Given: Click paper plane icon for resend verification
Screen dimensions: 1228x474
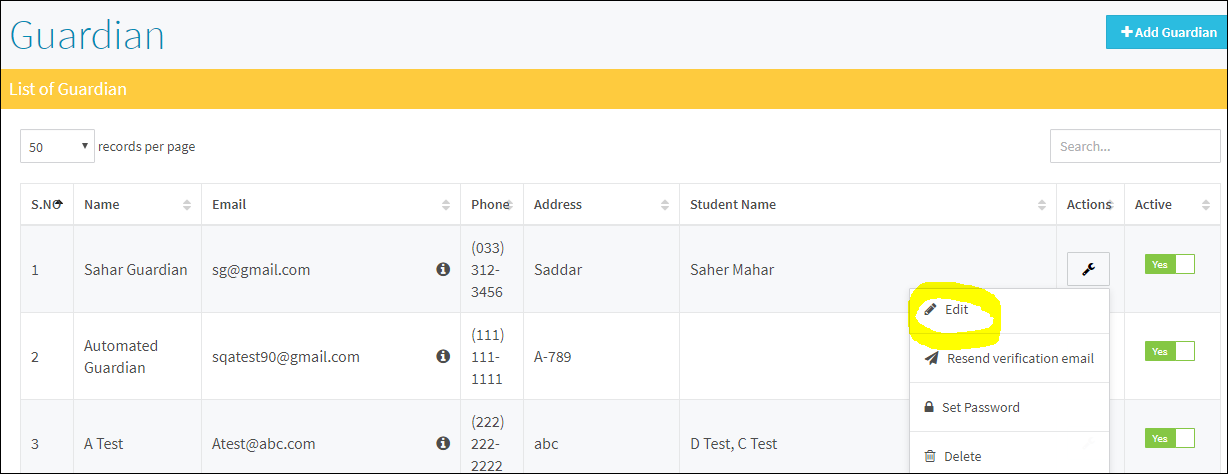Looking at the screenshot, I should pos(931,358).
